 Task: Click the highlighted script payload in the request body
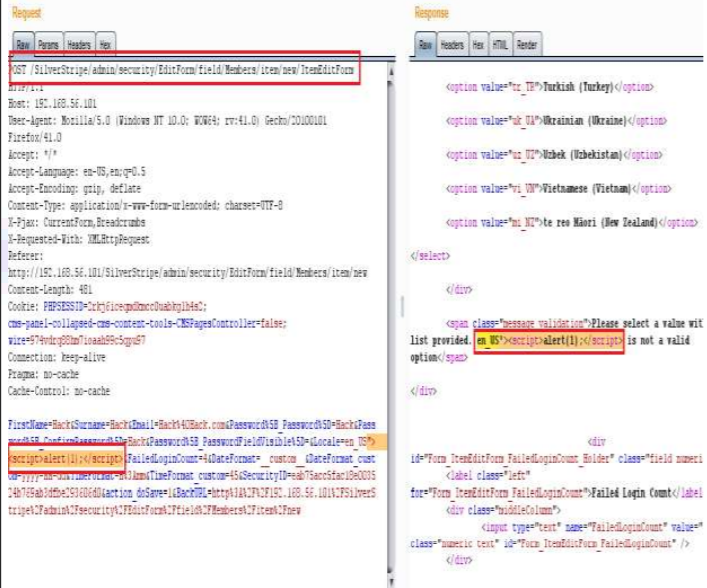pyautogui.click(x=66, y=457)
